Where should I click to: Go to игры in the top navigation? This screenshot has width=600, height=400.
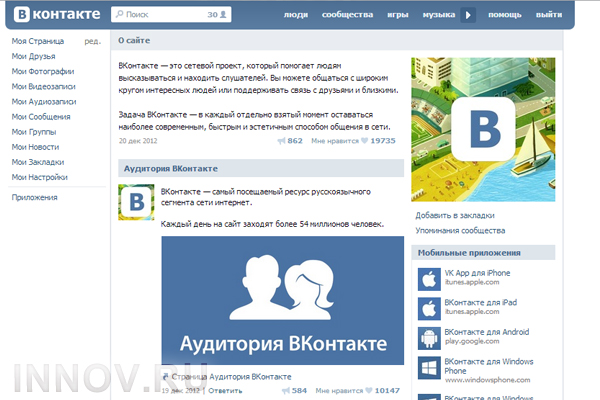[x=397, y=16]
